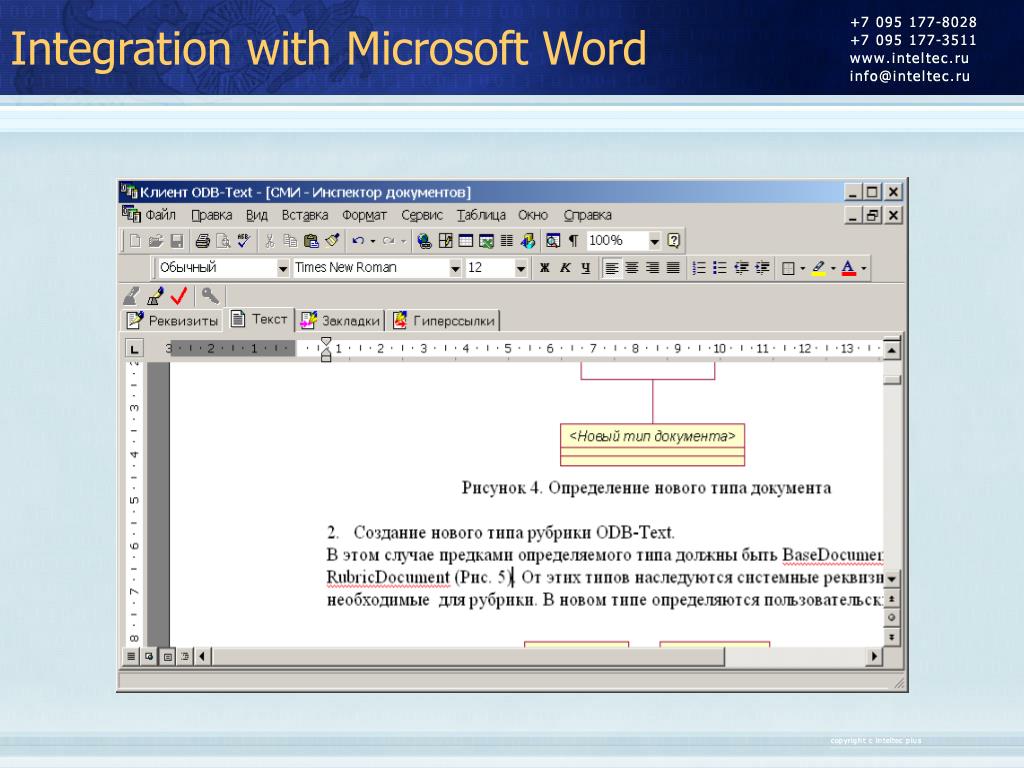The image size is (1024, 768).
Task: Toggle italic formatting (К)
Action: click(566, 268)
